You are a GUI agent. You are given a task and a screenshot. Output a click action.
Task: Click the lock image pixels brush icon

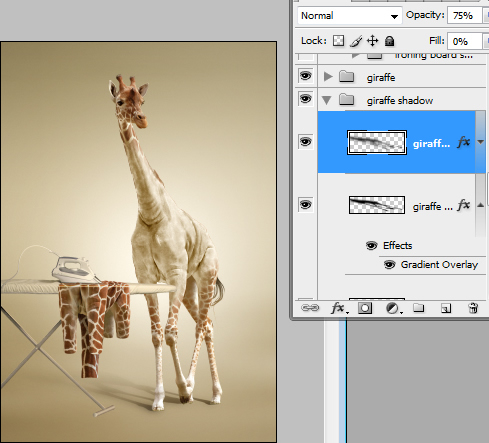coord(356,41)
